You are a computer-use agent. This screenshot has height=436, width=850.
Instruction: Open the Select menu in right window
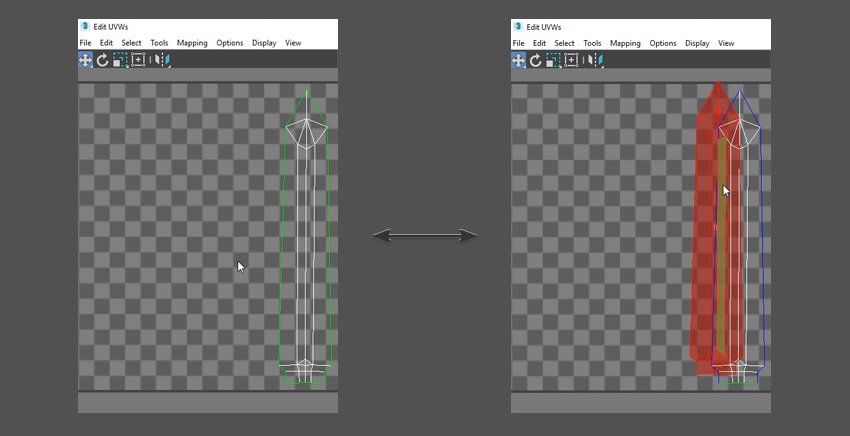(564, 43)
